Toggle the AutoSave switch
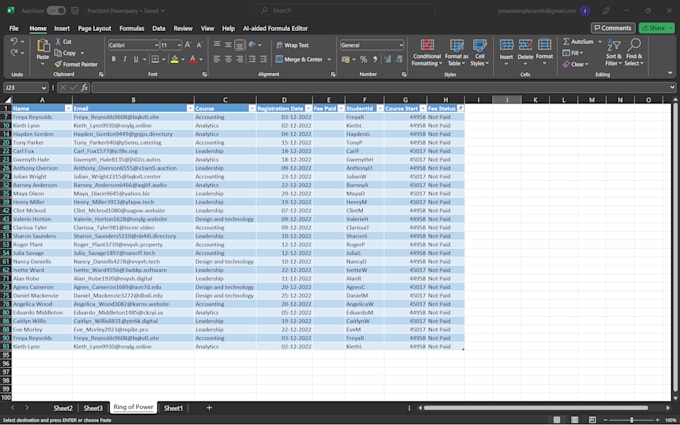Screen dimensions: 680x425 tap(56, 10)
